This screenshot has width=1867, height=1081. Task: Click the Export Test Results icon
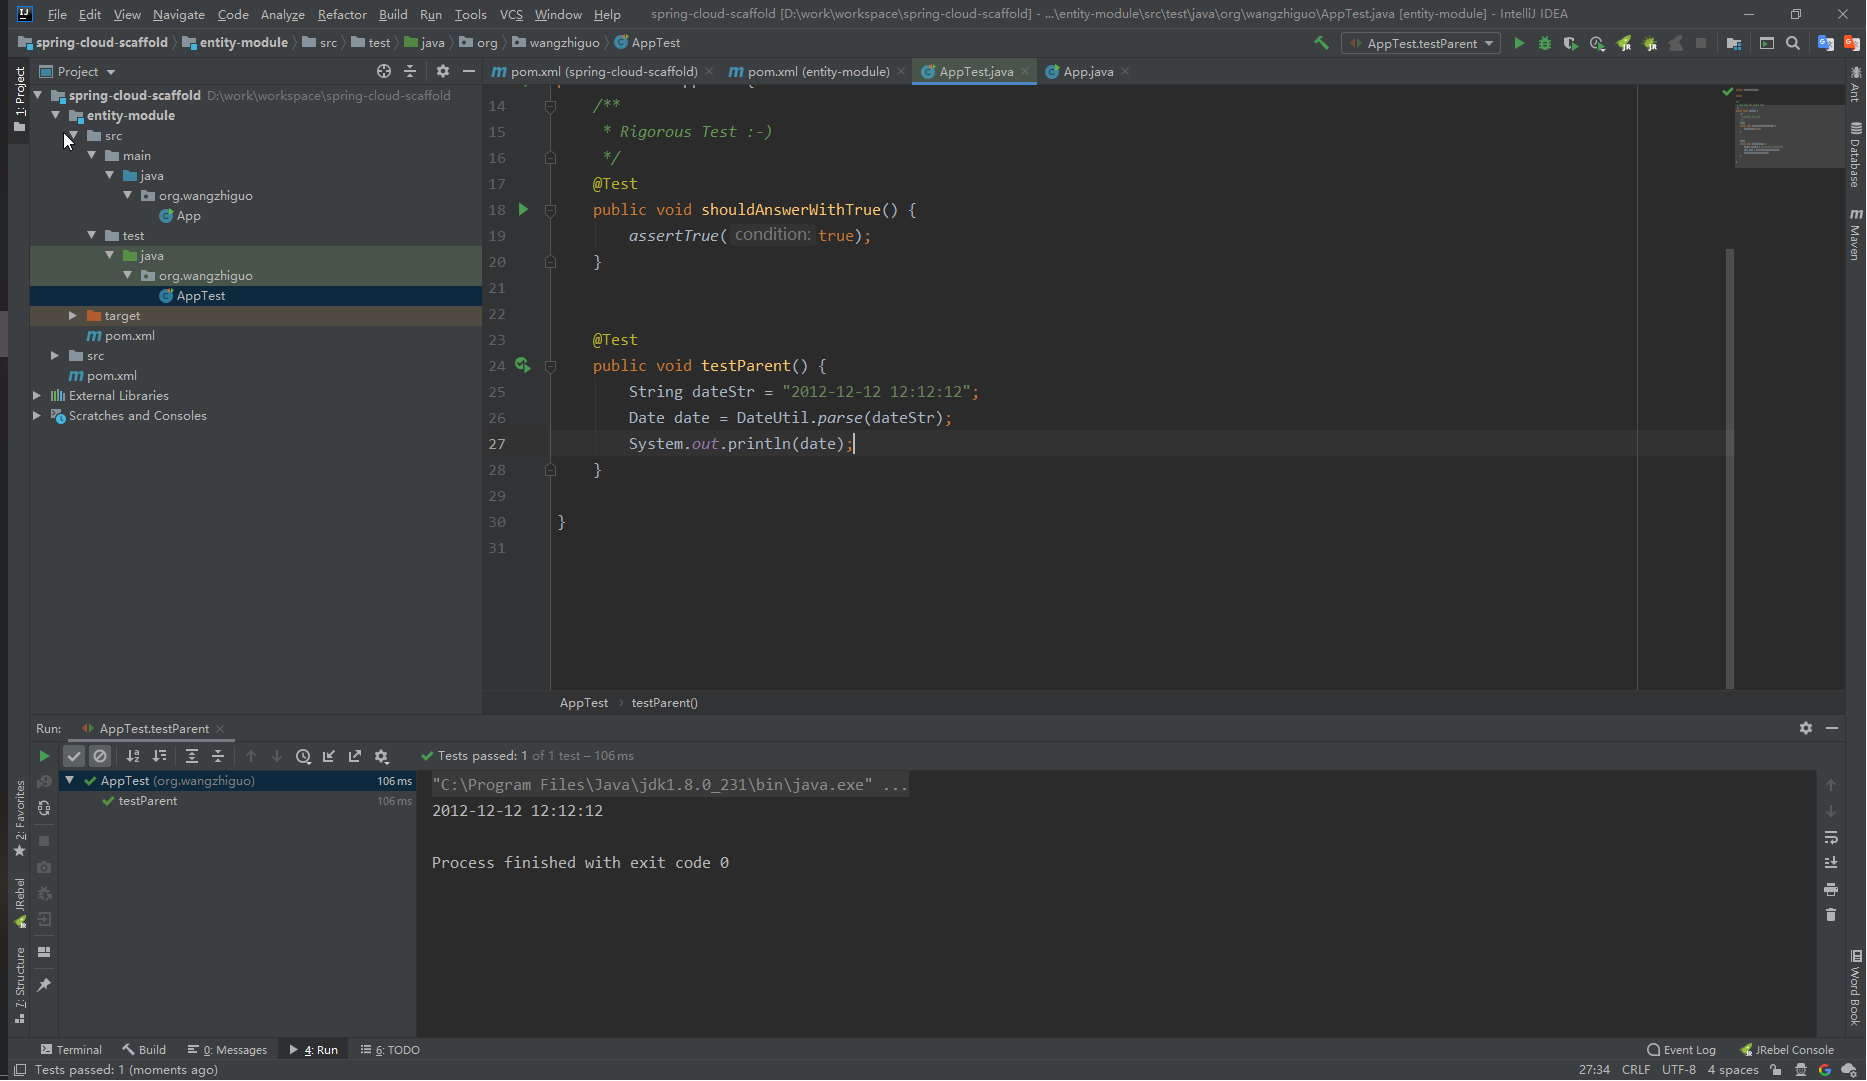pos(355,756)
